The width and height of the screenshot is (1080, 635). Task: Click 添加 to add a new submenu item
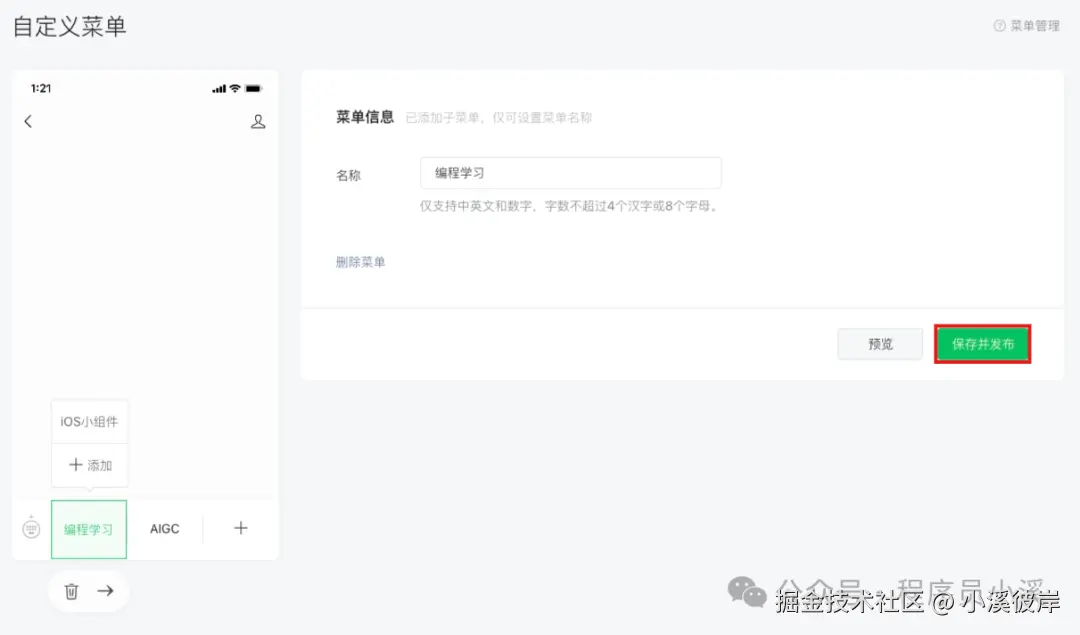[89, 464]
